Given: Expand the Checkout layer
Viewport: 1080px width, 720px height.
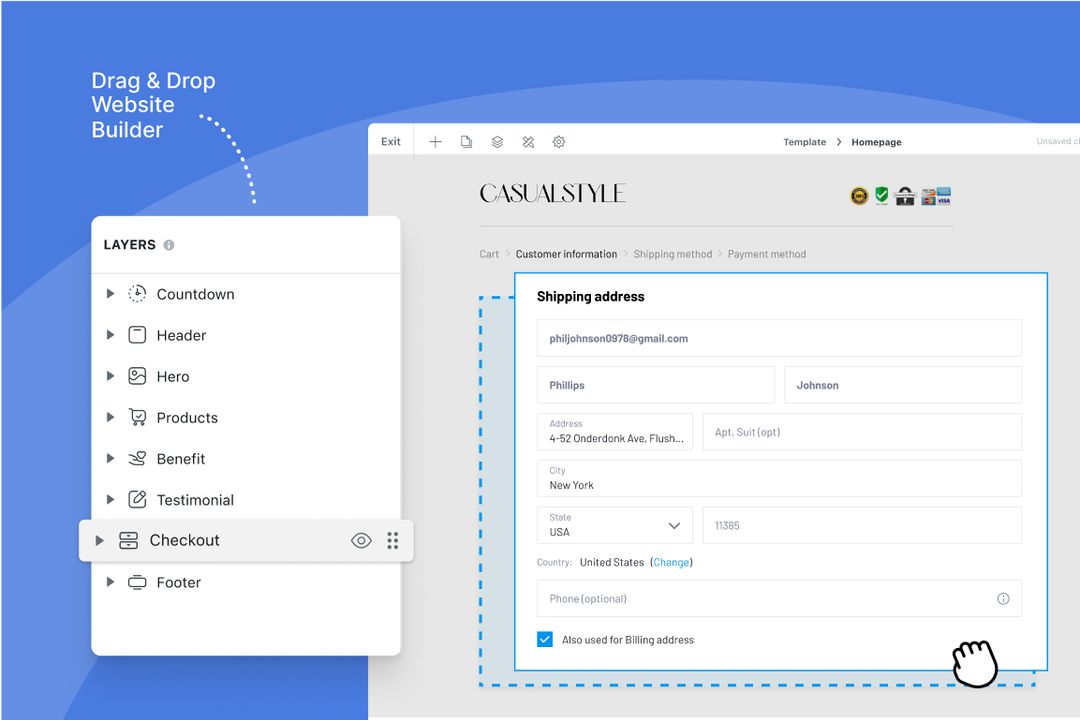Looking at the screenshot, I should 99,540.
